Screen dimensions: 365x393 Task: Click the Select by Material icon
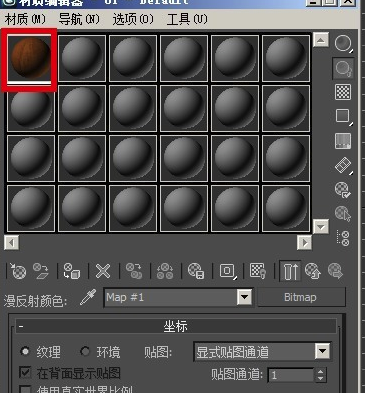point(343,214)
